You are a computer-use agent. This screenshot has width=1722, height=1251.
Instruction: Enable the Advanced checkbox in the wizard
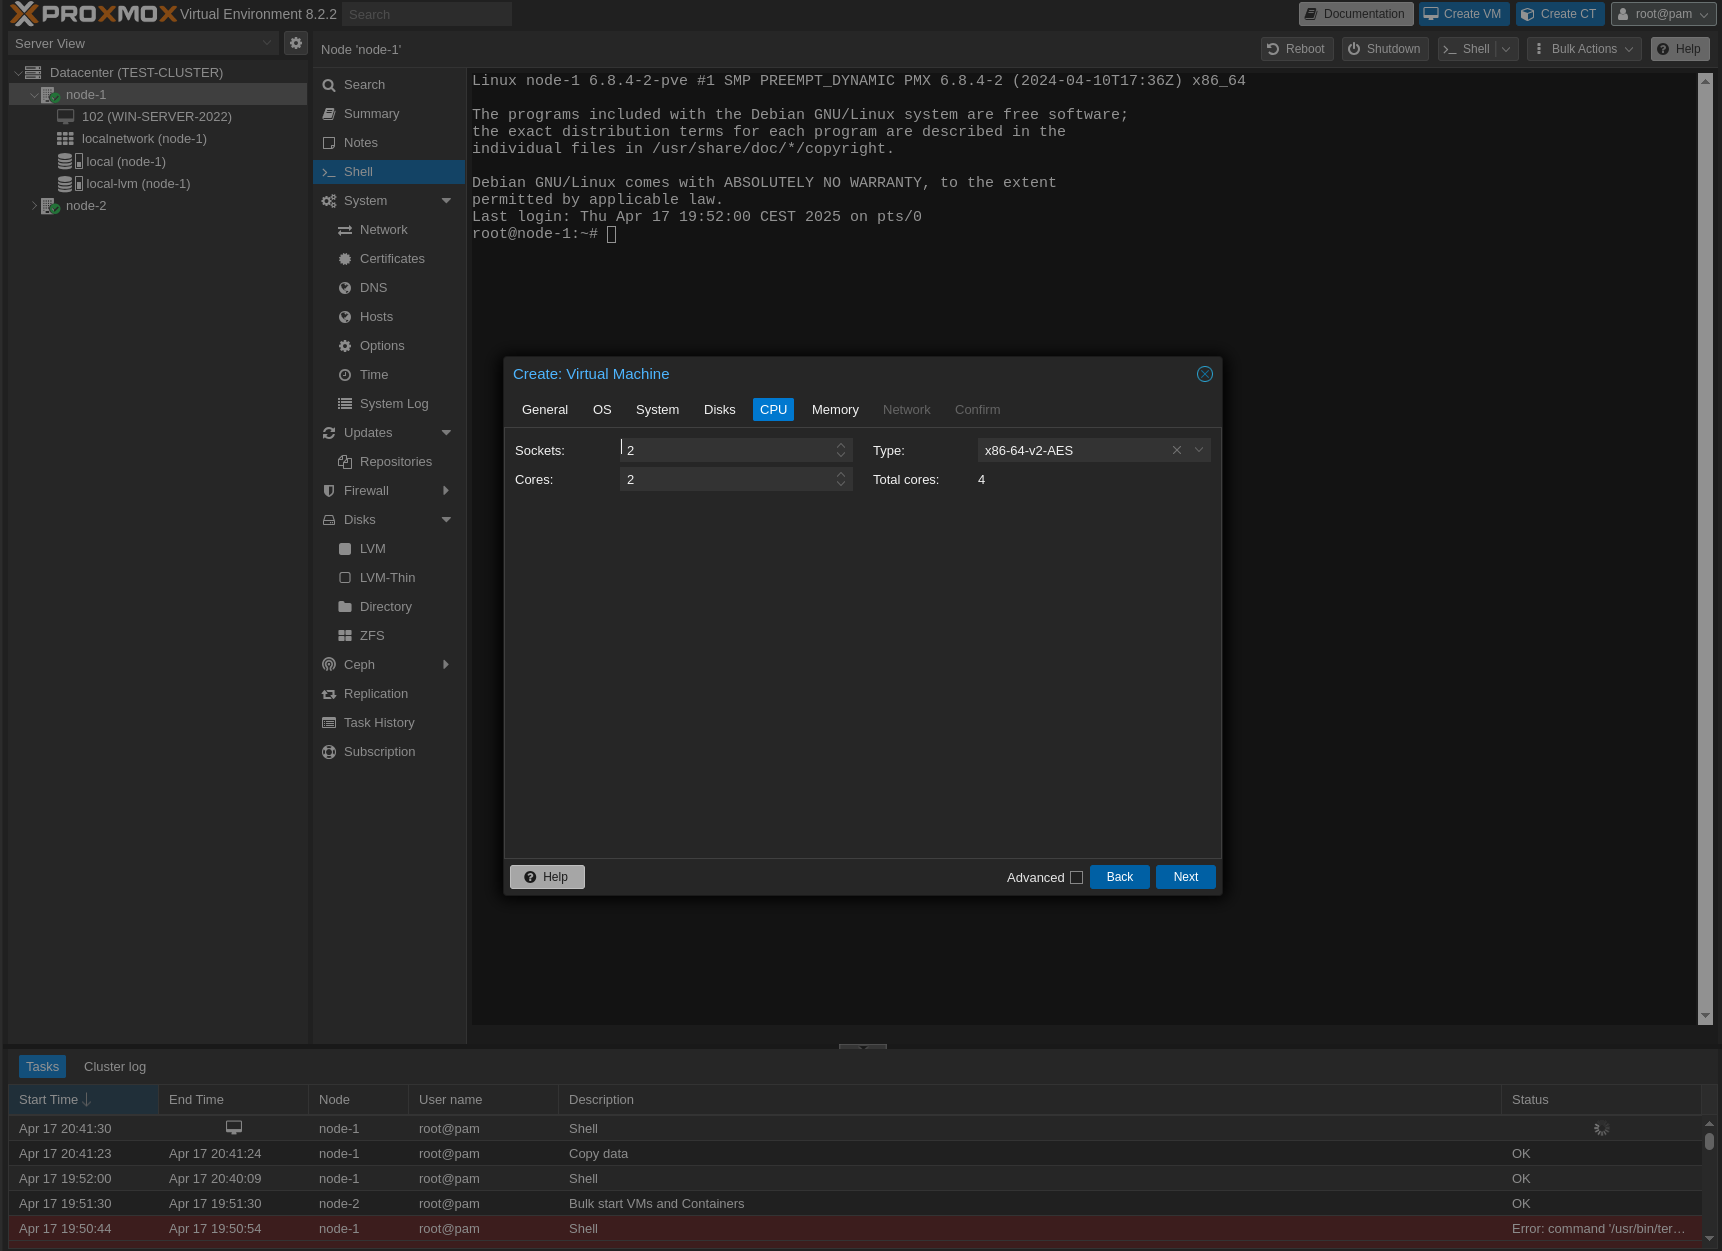point(1076,877)
